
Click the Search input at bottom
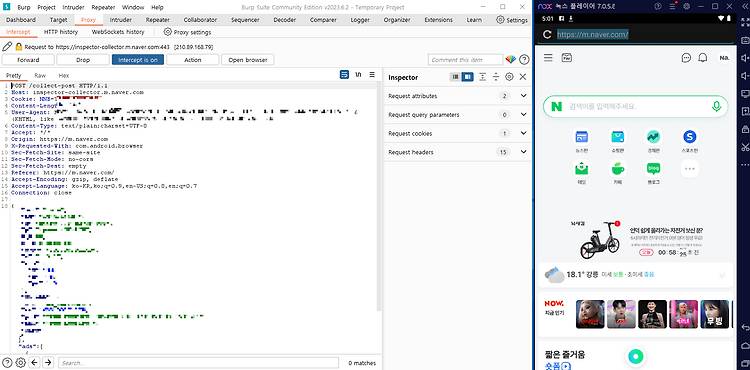point(198,363)
